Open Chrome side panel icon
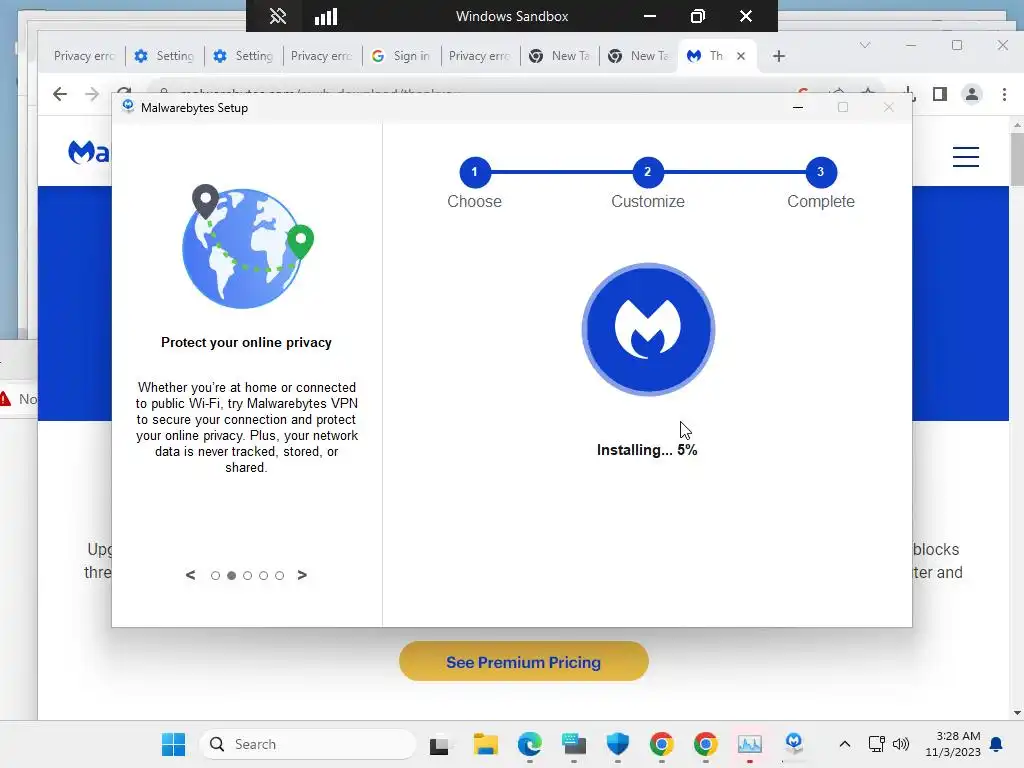This screenshot has width=1024, height=768. coord(940,94)
